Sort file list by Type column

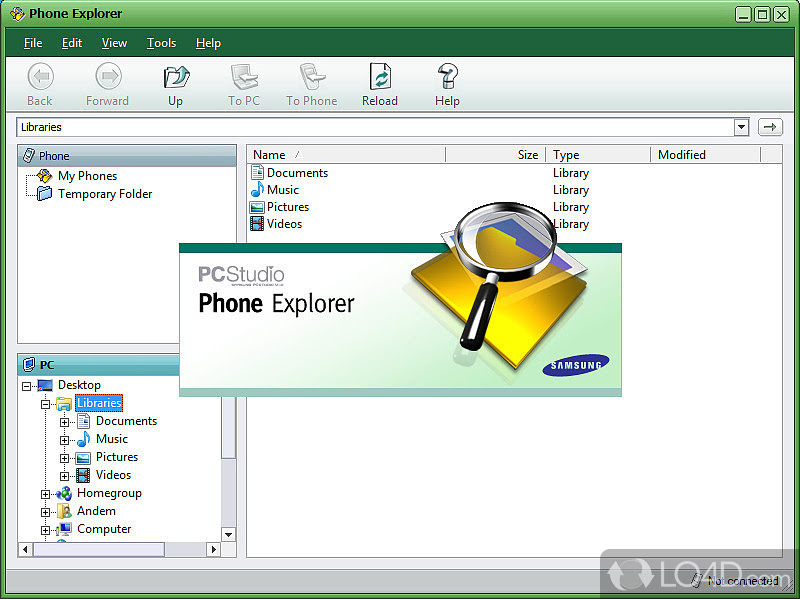coord(598,155)
